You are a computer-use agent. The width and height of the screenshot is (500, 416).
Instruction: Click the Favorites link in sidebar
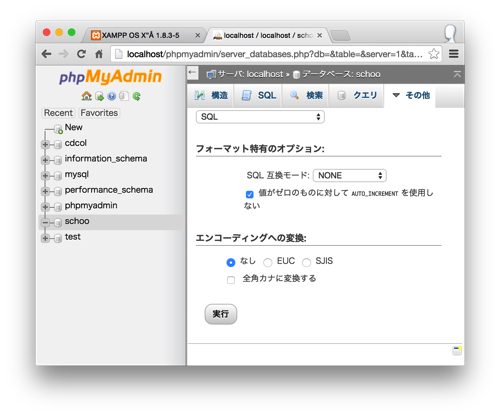(x=99, y=113)
